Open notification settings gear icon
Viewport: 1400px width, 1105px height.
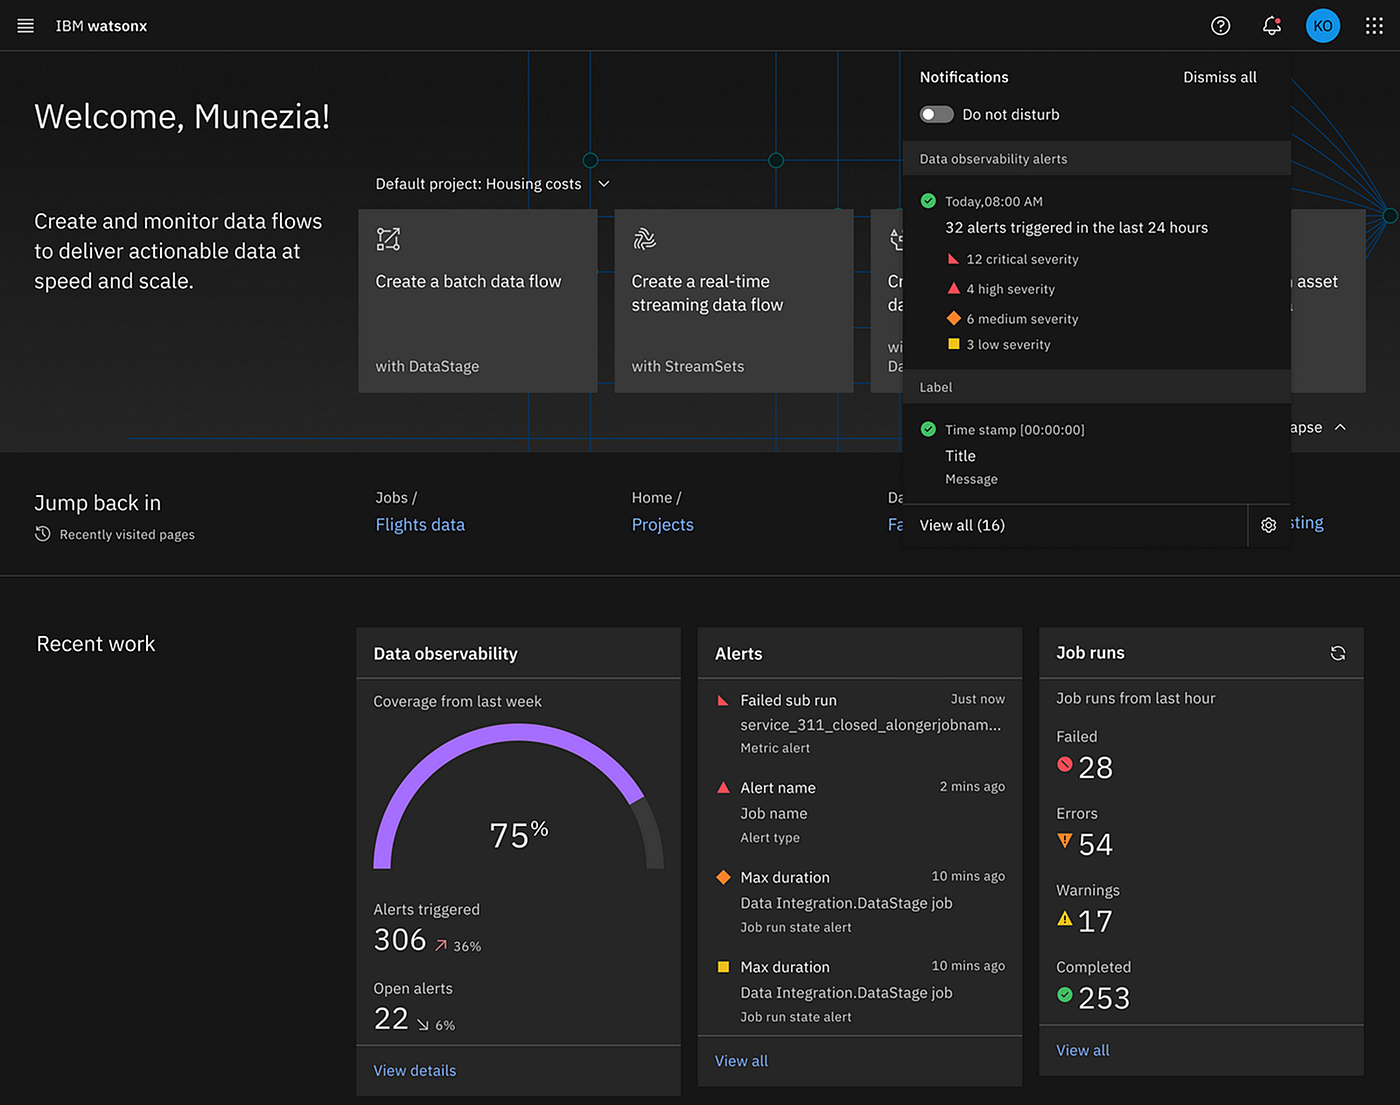[1268, 525]
